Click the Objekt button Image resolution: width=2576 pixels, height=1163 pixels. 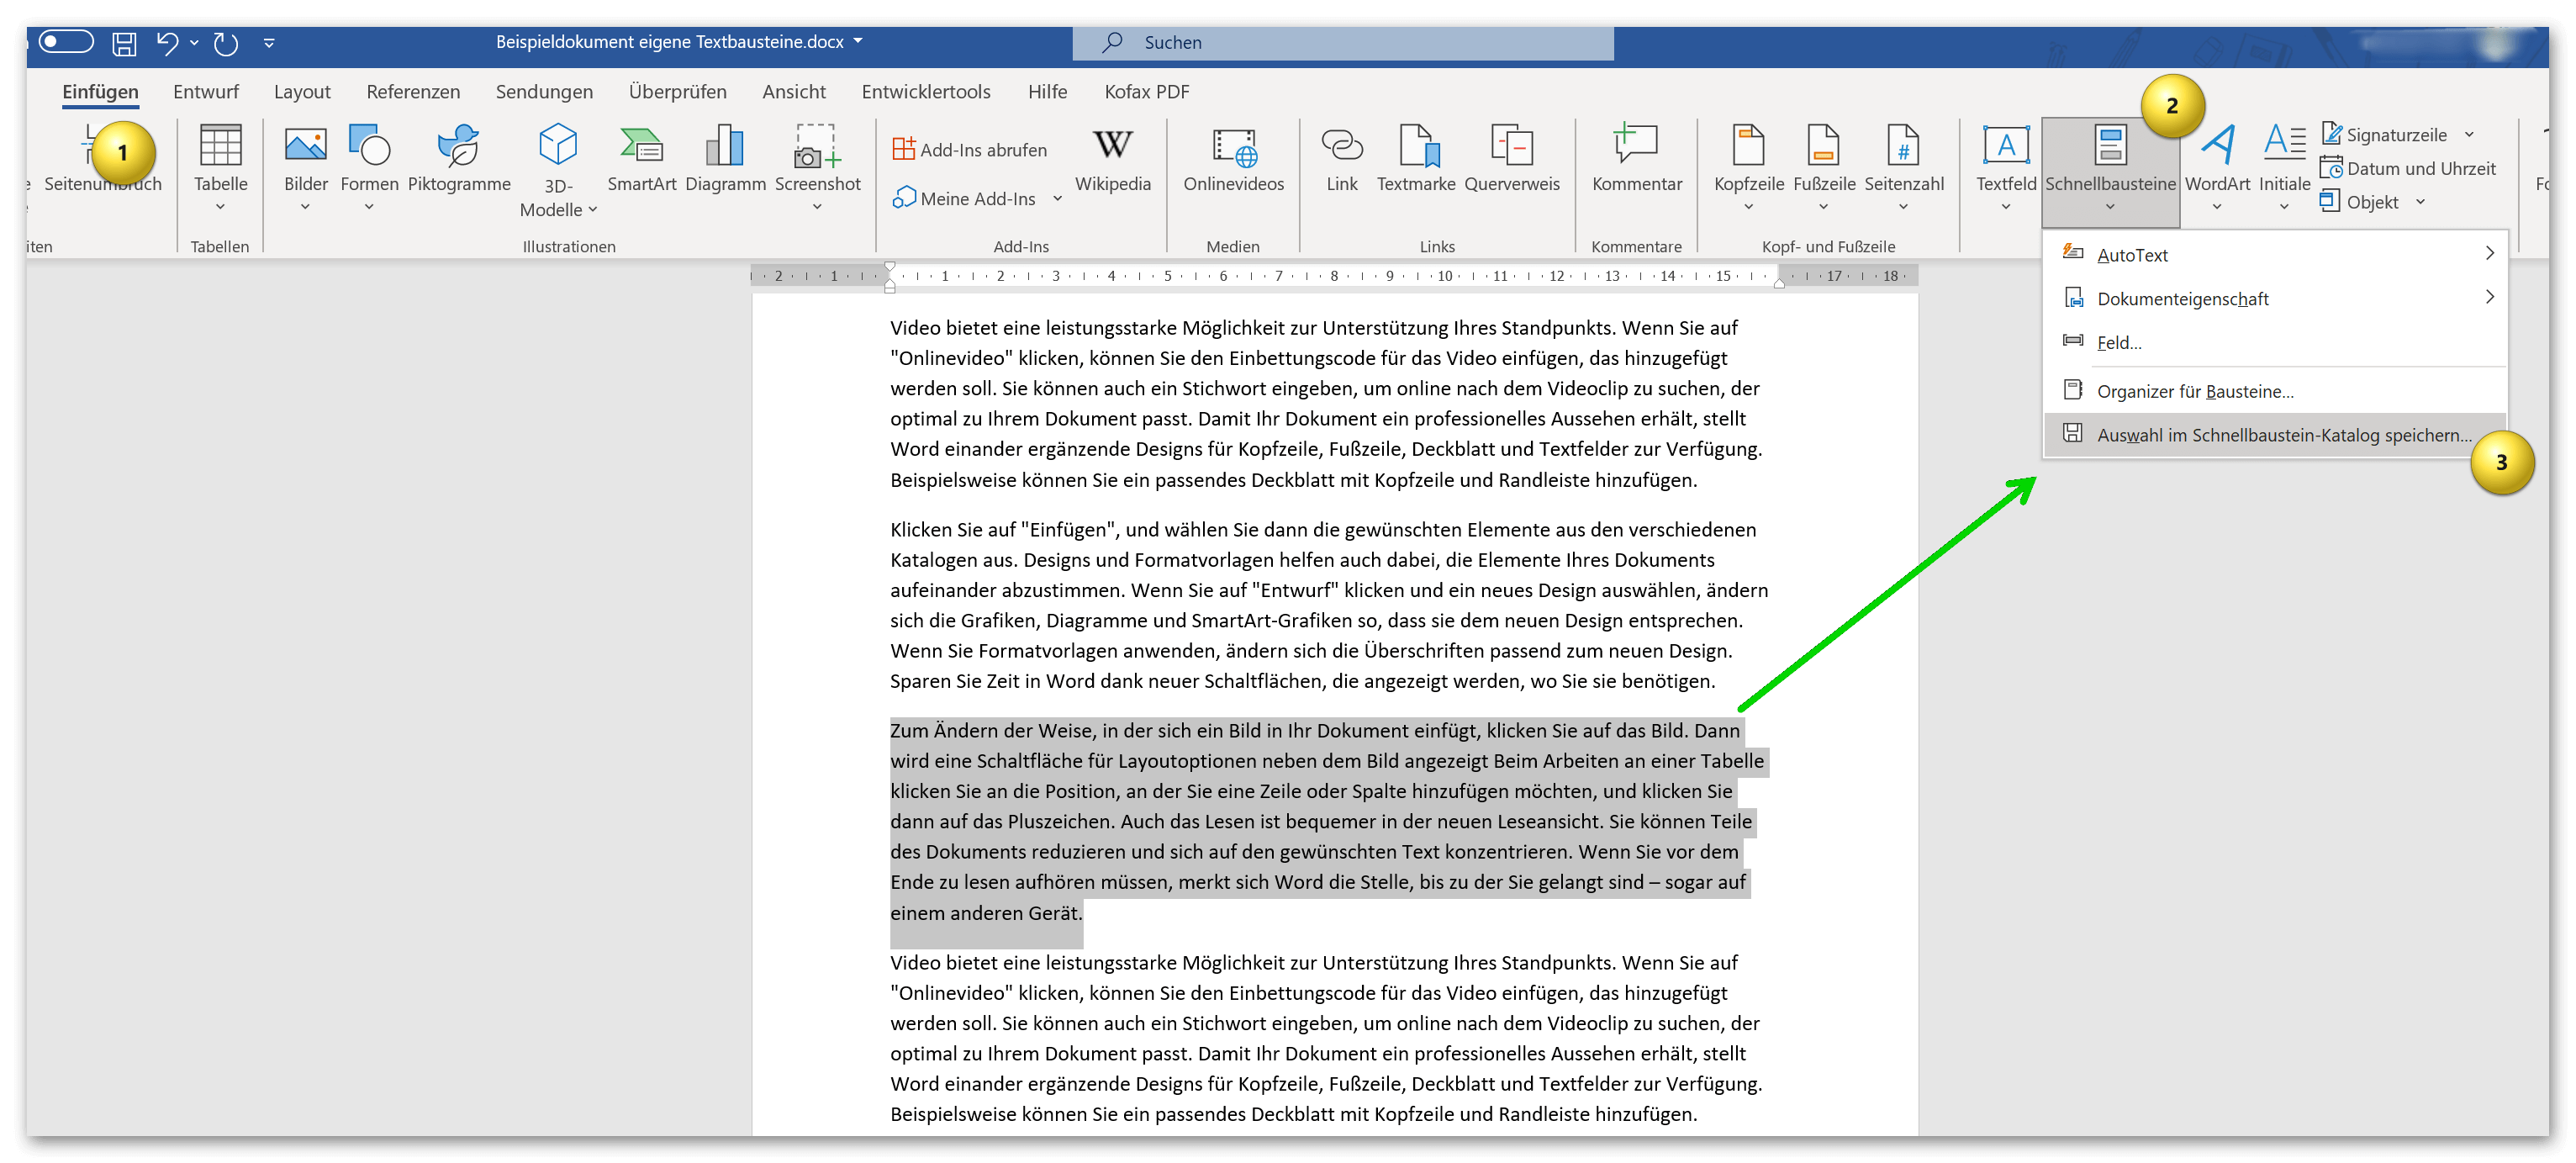(2359, 201)
